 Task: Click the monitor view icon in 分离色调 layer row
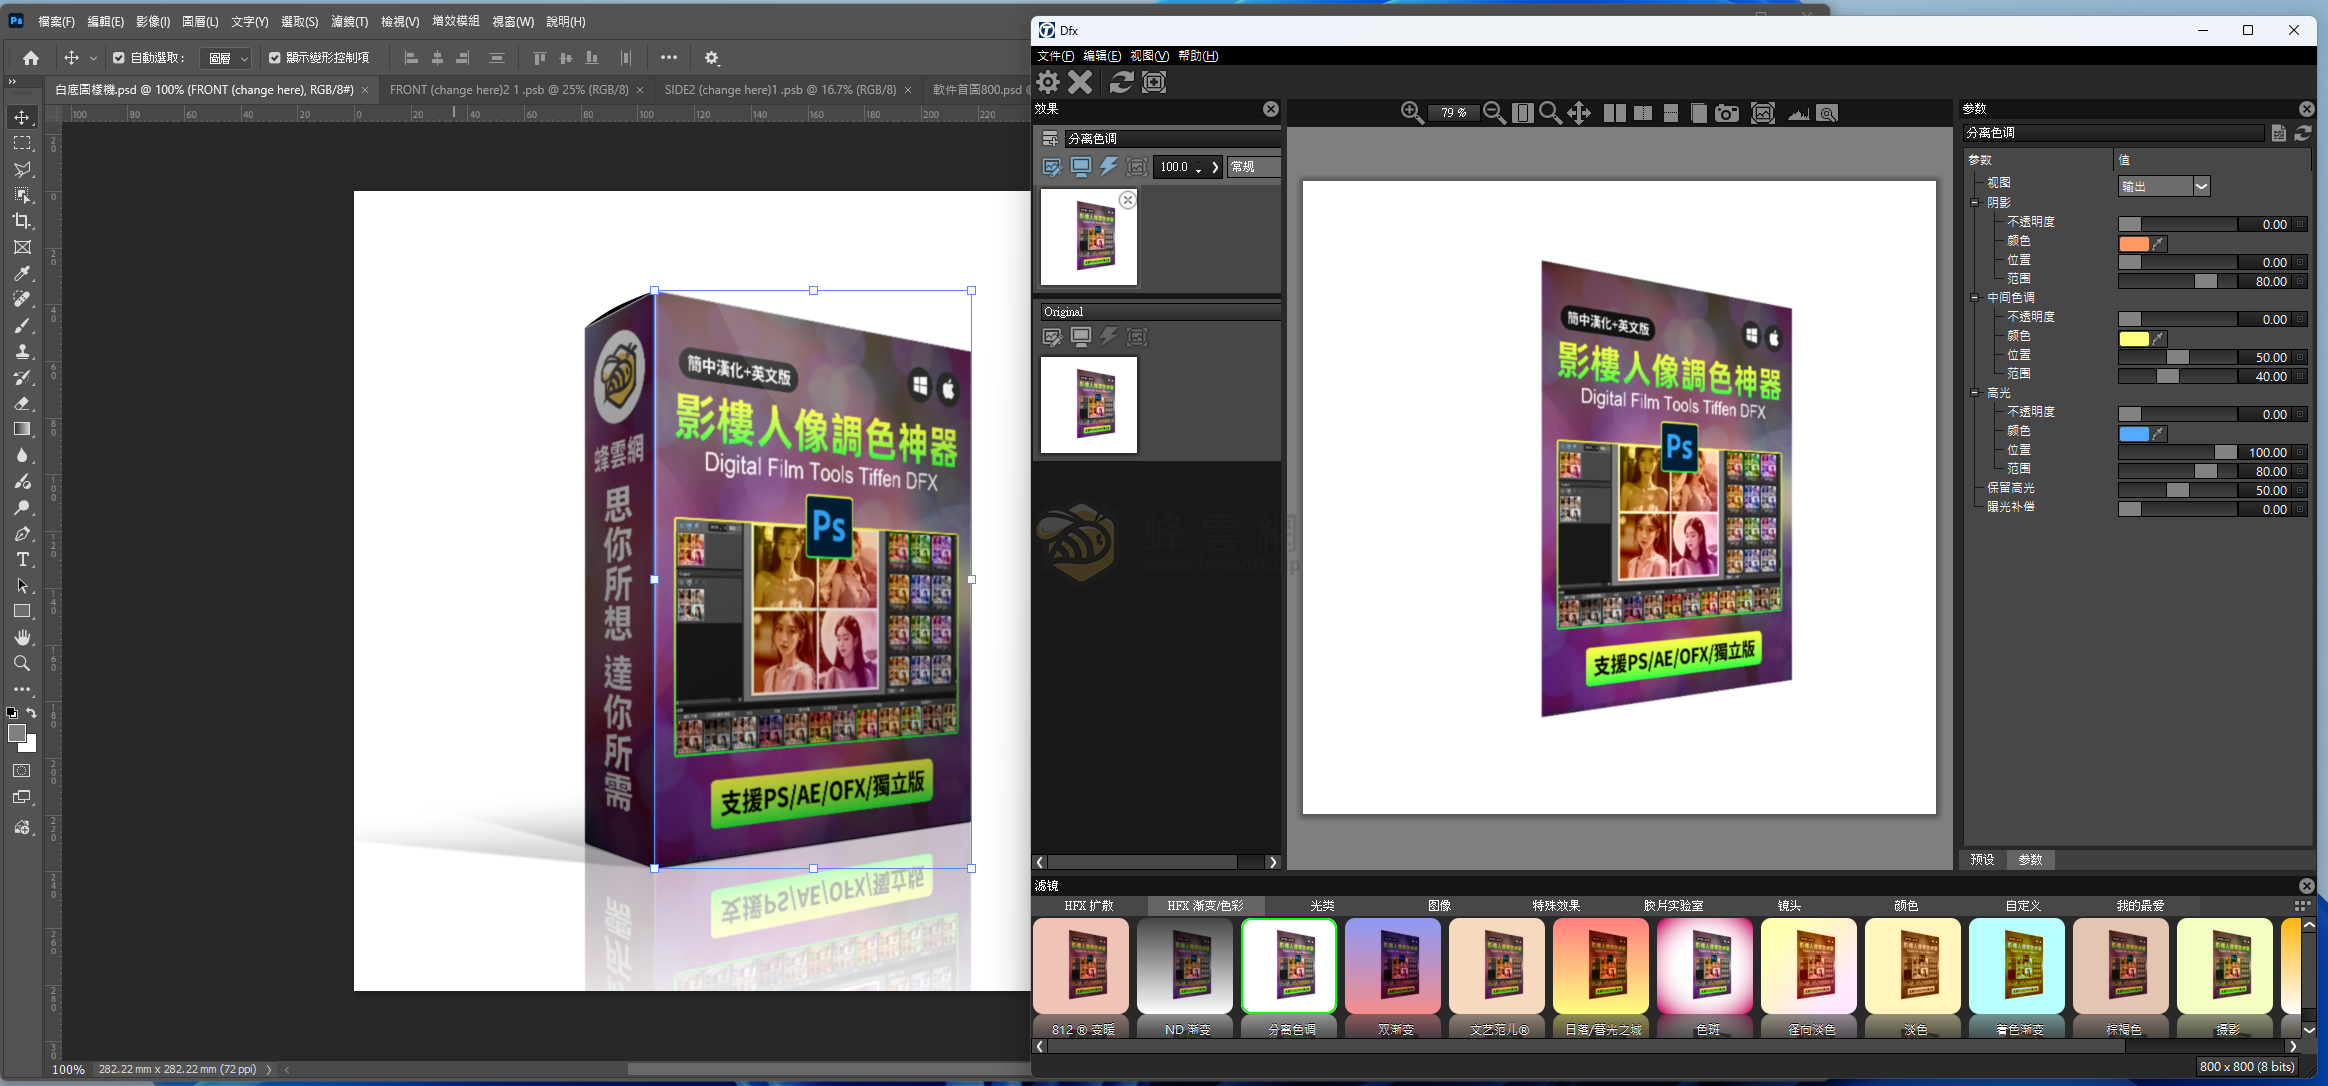(x=1081, y=167)
